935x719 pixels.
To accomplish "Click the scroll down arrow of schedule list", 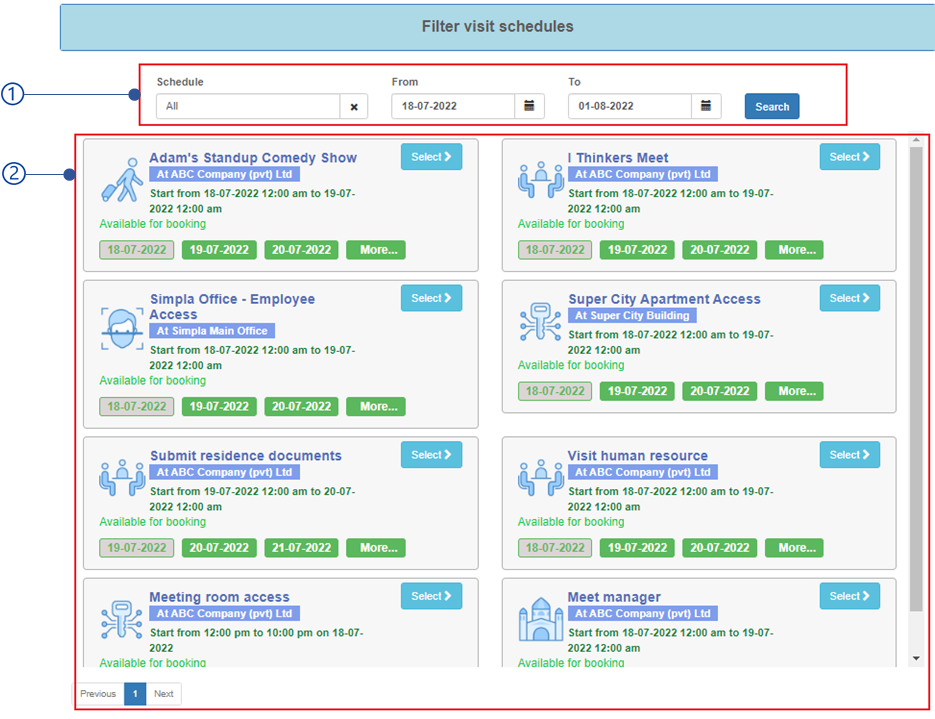I will (916, 658).
